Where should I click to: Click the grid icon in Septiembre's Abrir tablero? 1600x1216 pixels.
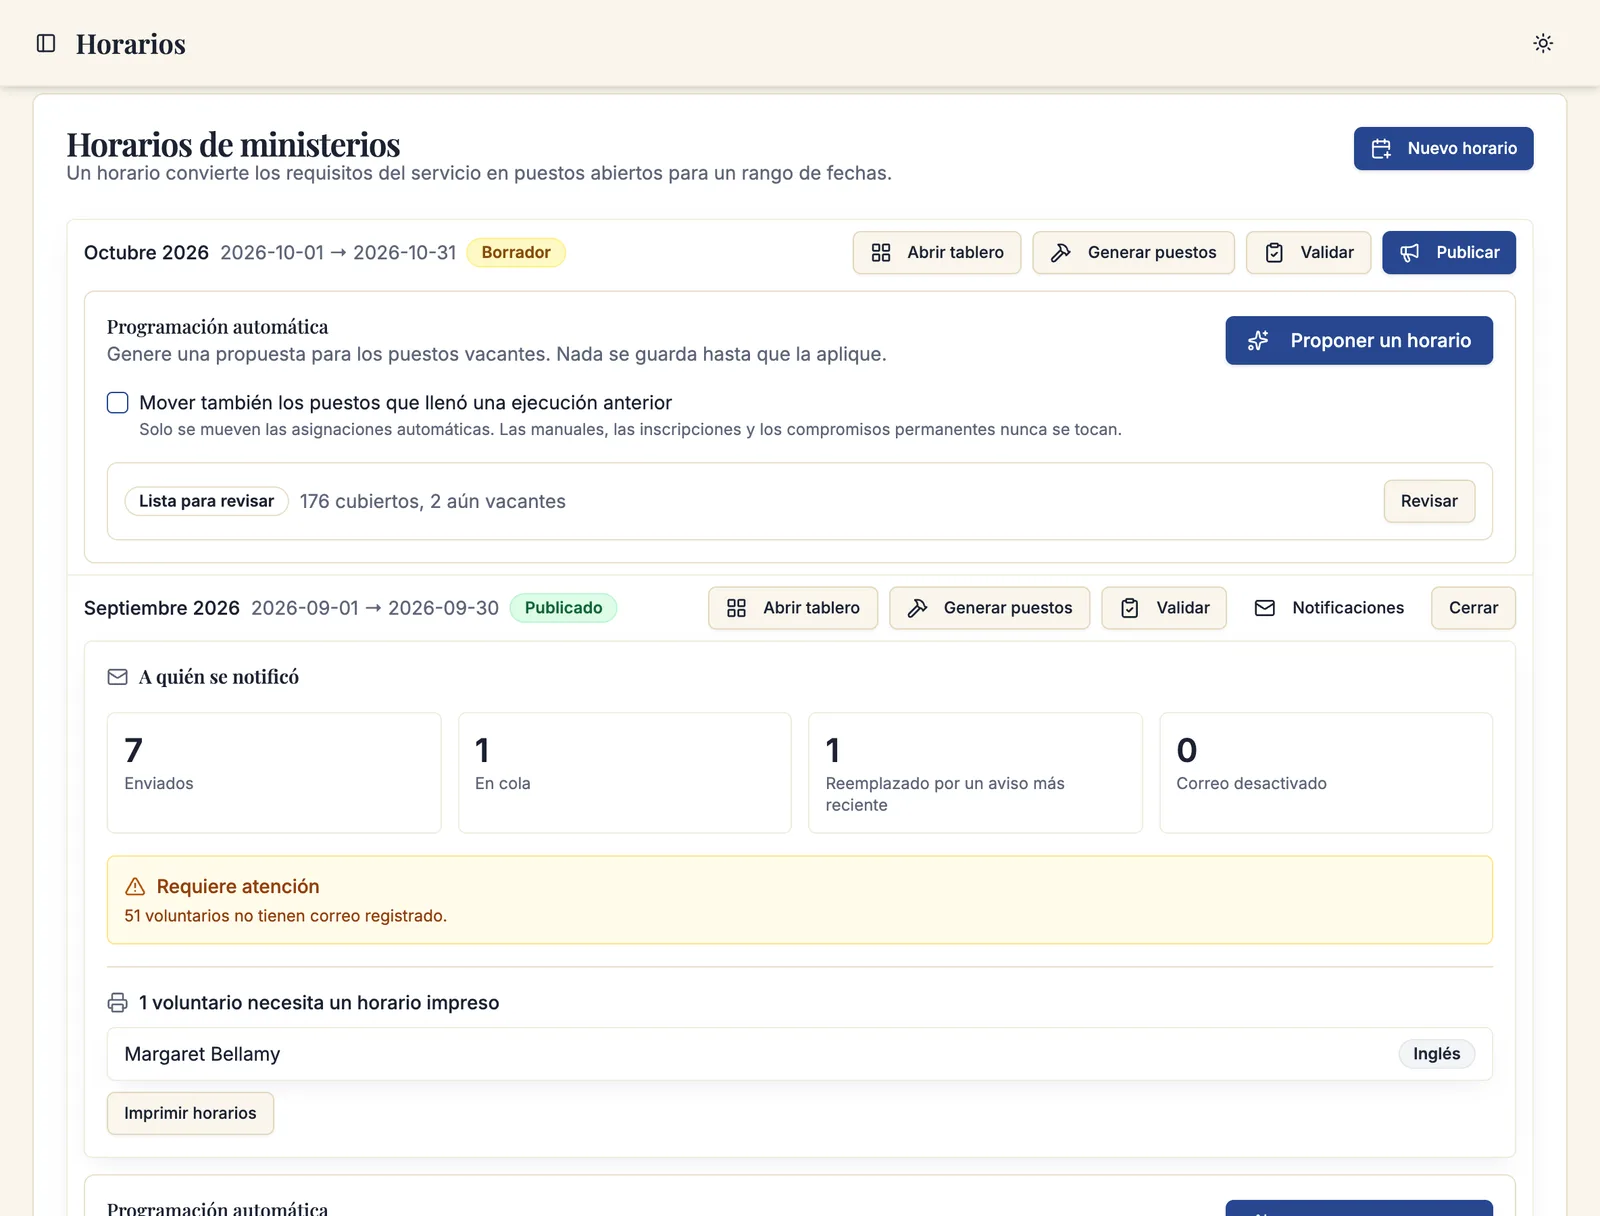(736, 608)
